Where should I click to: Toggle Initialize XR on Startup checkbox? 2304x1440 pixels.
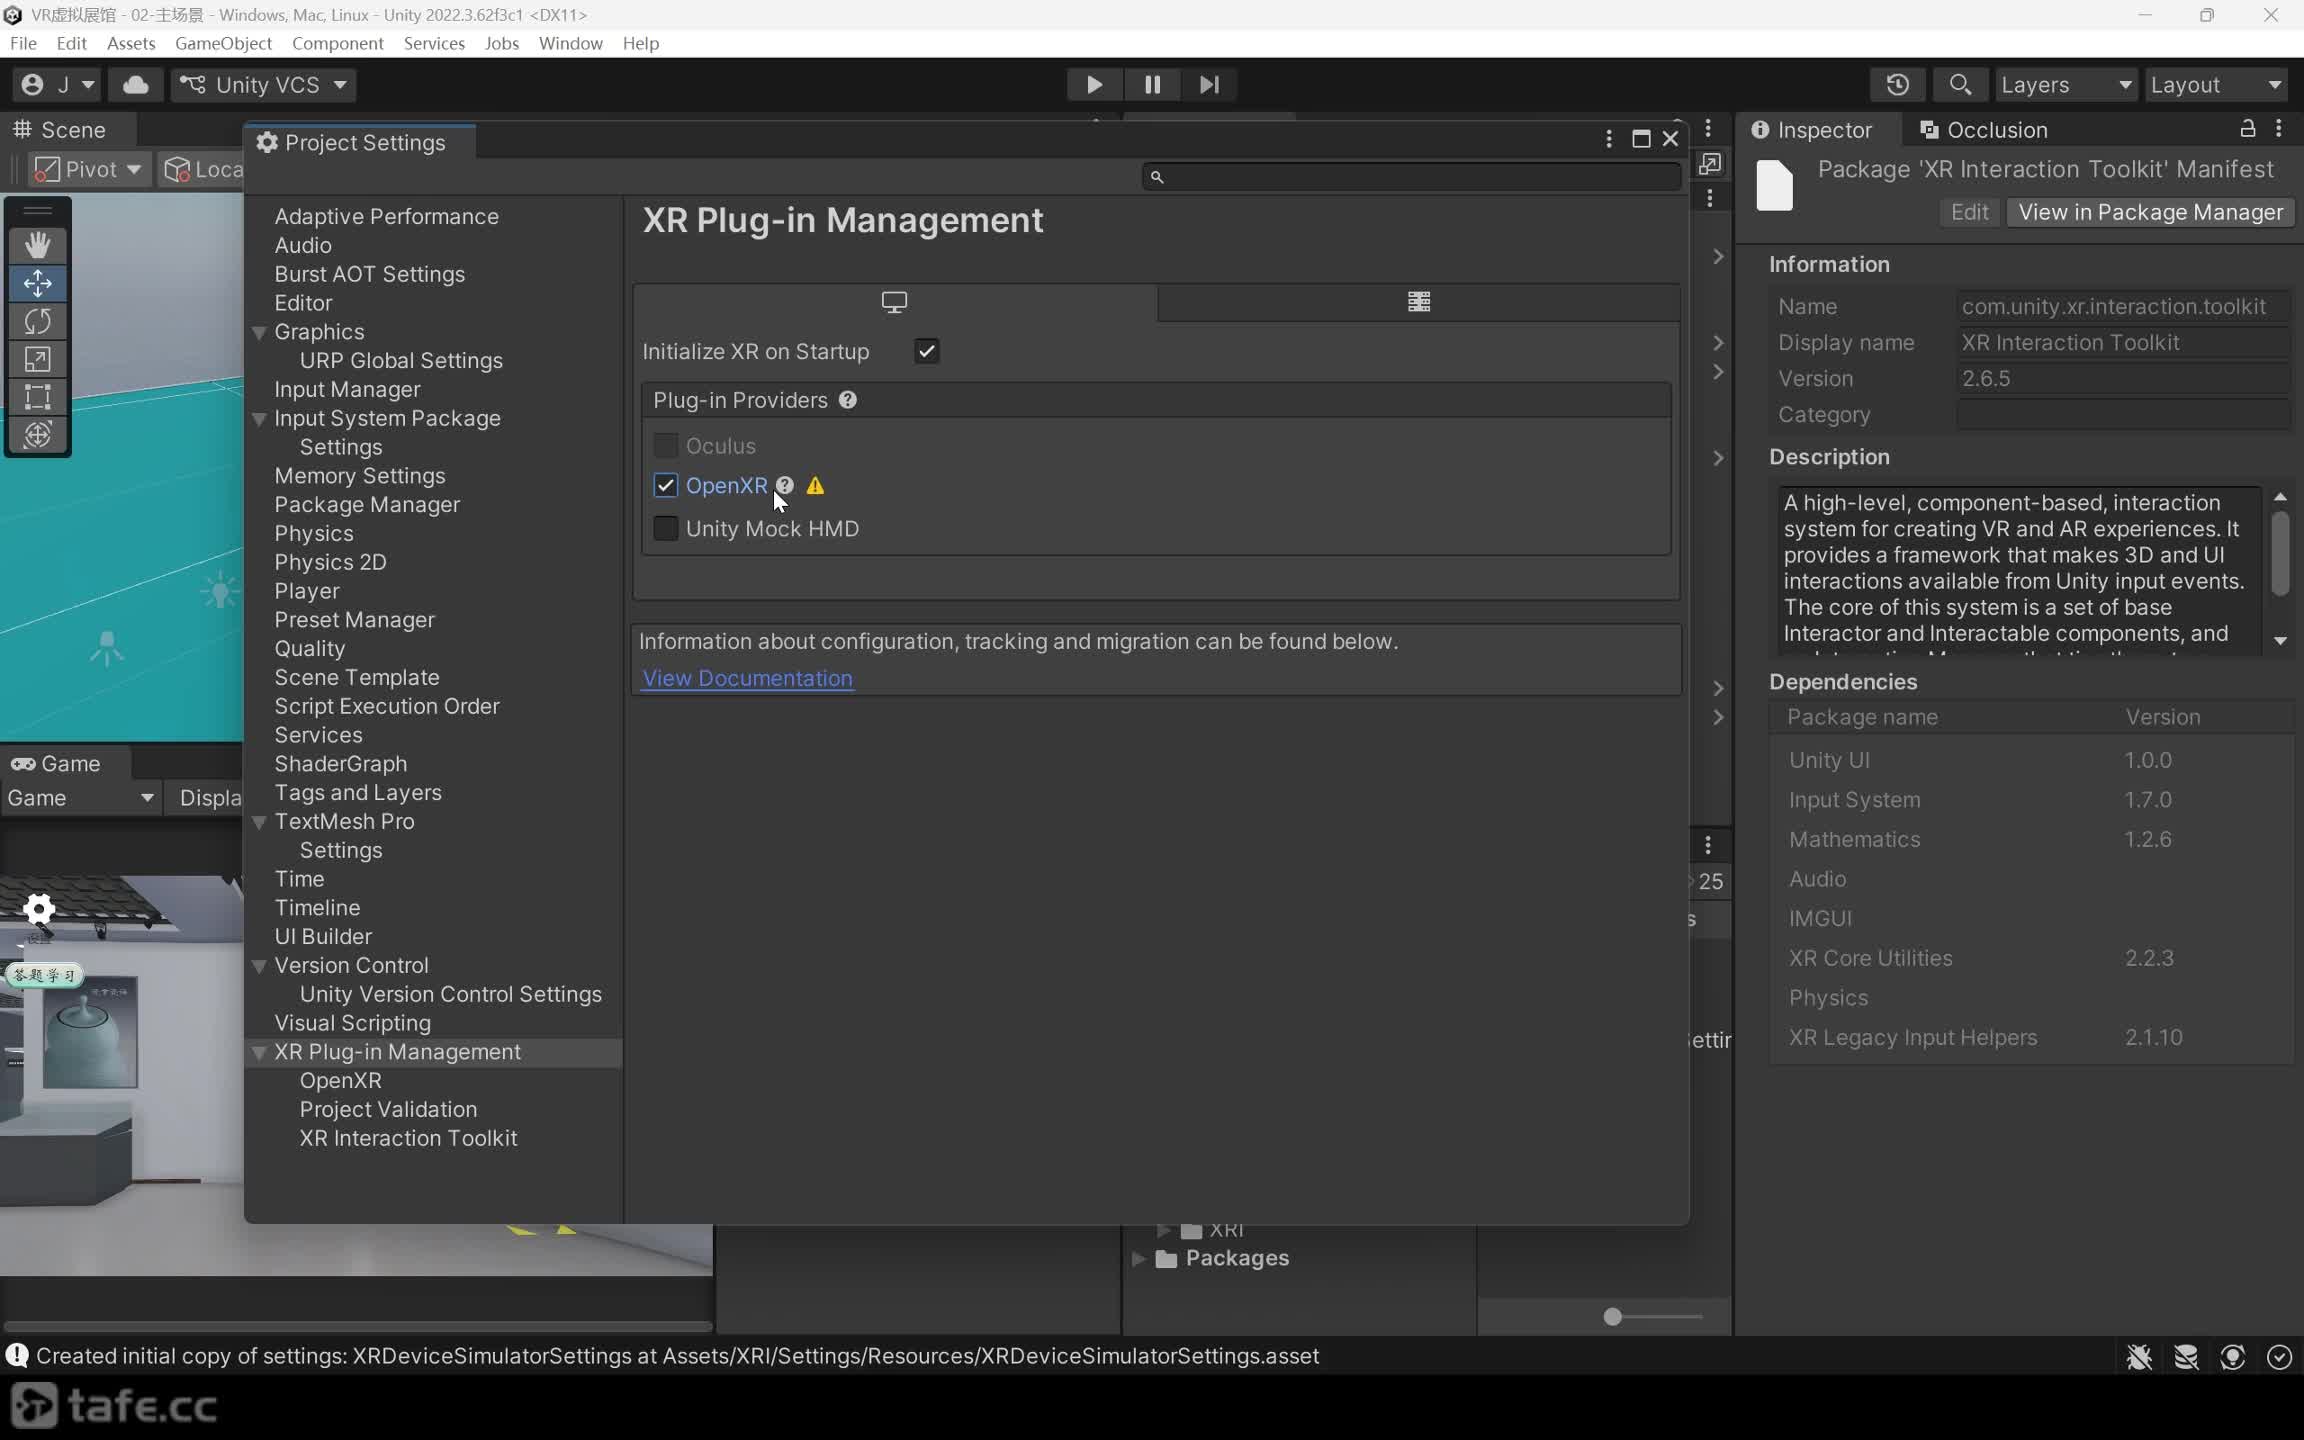(x=927, y=351)
